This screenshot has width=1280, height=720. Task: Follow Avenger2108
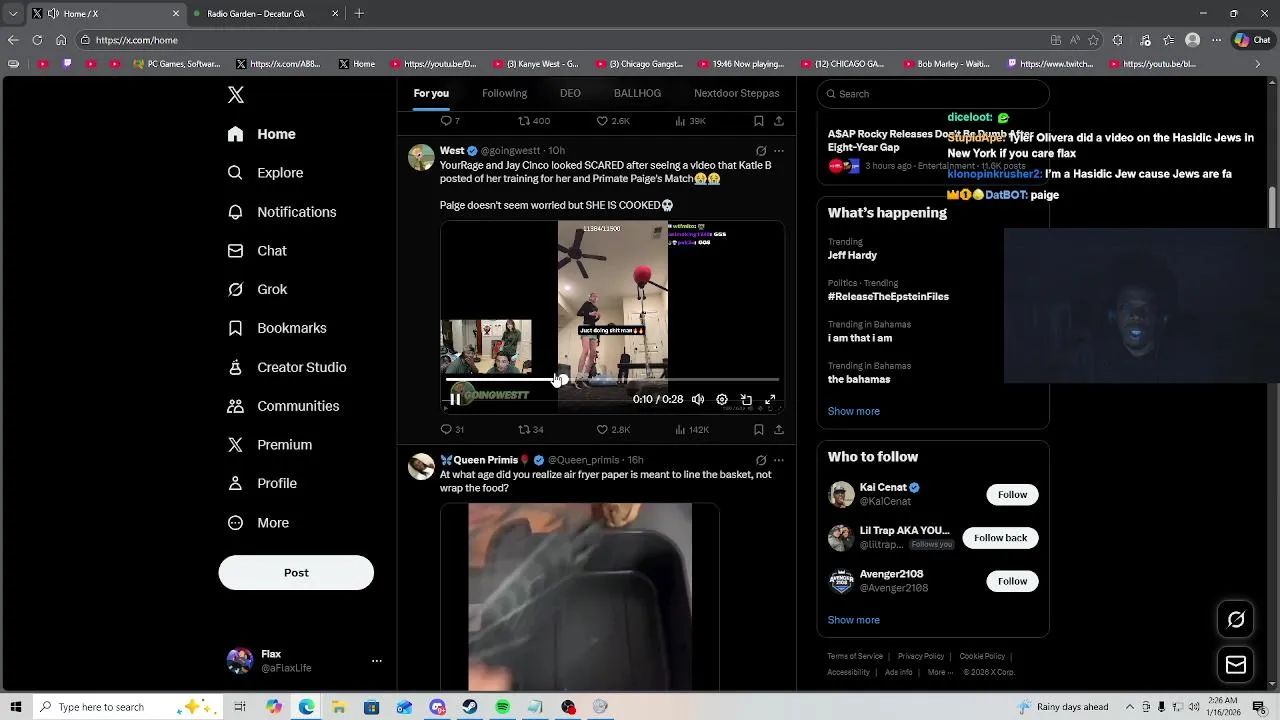(1012, 581)
